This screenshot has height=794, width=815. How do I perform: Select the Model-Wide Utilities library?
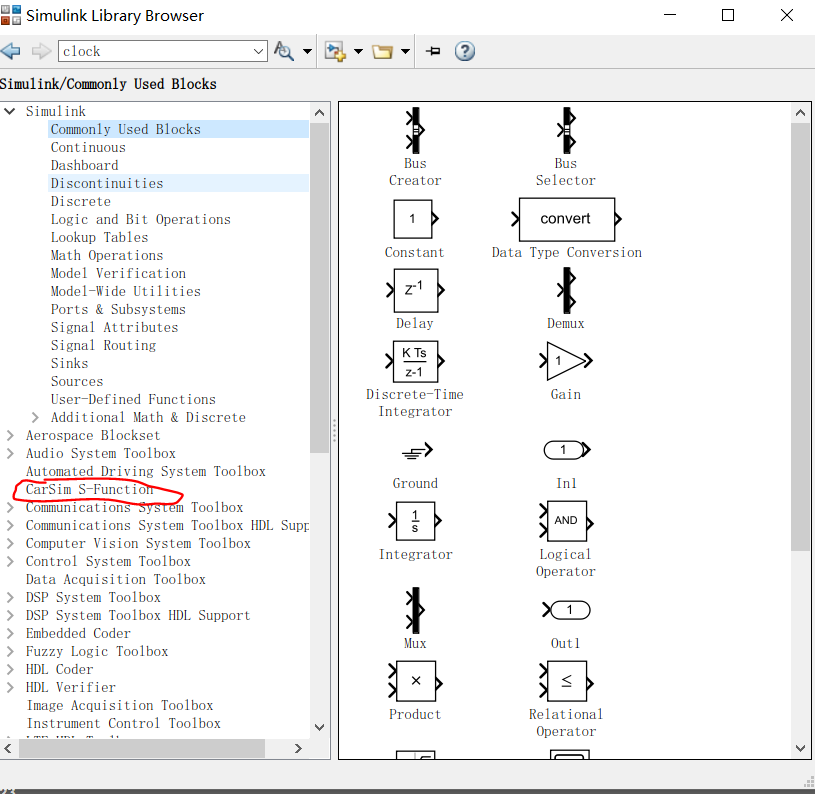tap(125, 292)
